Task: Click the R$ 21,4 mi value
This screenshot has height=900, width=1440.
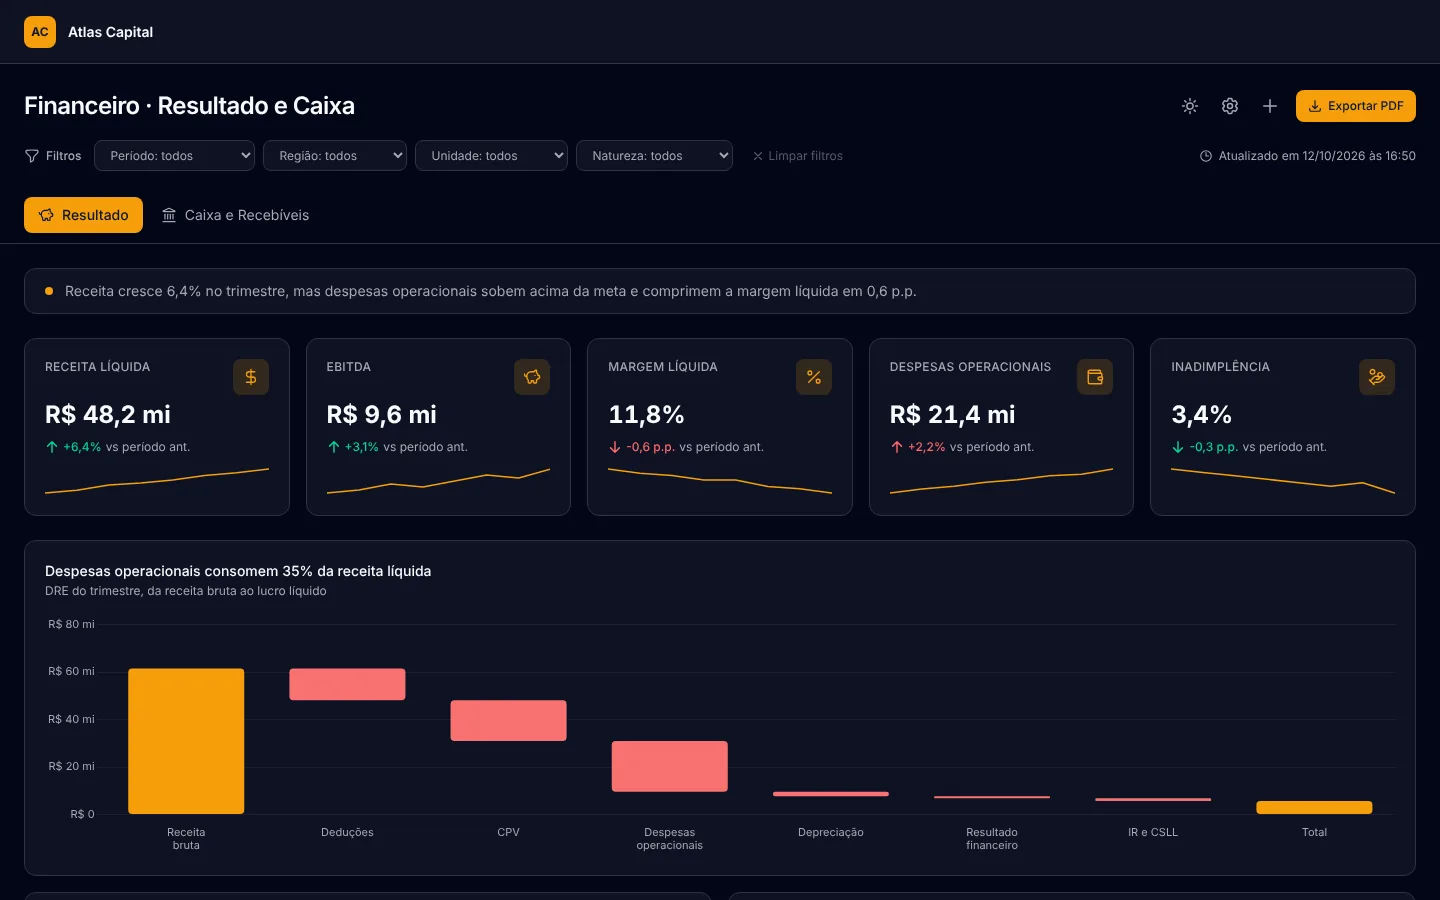Action: click(952, 414)
